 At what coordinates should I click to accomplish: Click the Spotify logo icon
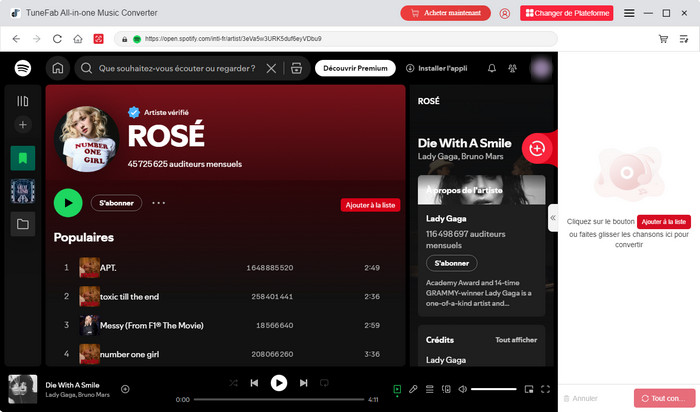[x=23, y=69]
